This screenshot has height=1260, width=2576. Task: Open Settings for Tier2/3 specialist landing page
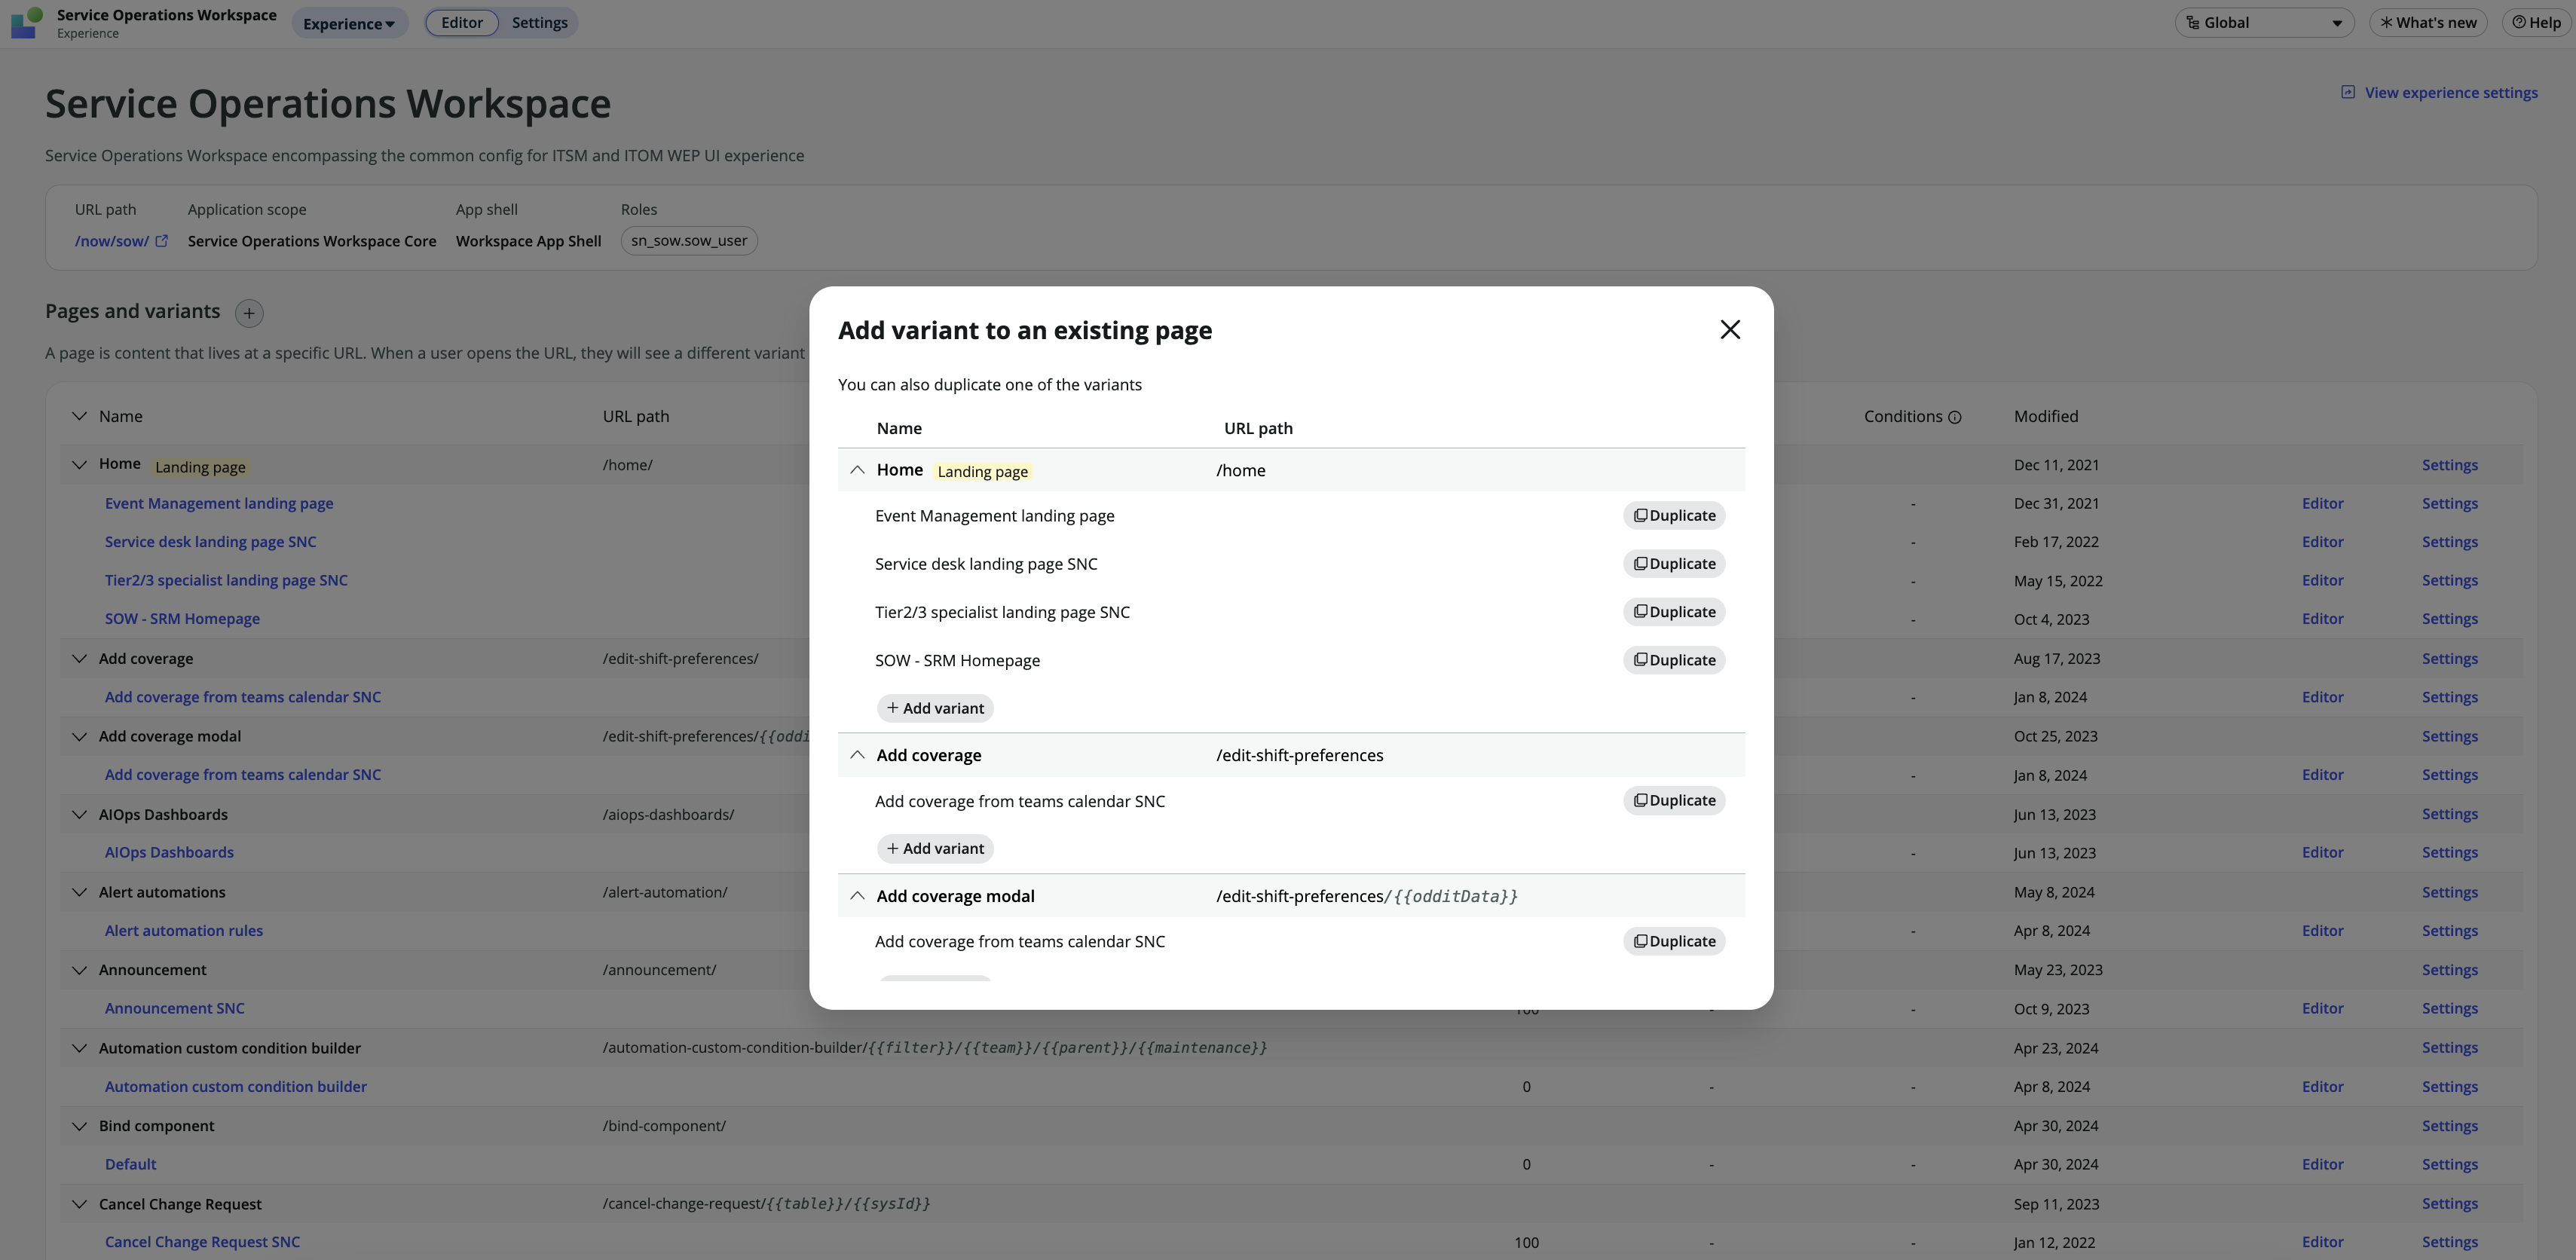coord(2449,580)
